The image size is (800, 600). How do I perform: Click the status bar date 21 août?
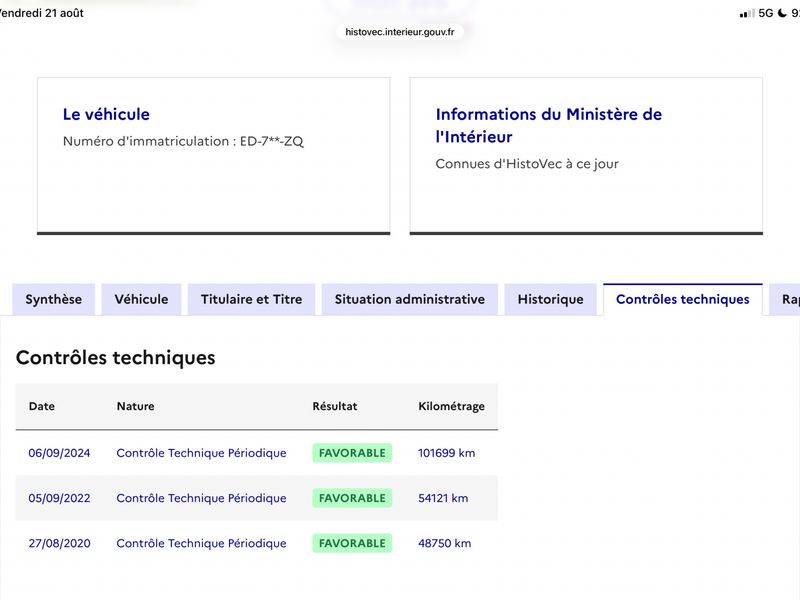click(64, 13)
